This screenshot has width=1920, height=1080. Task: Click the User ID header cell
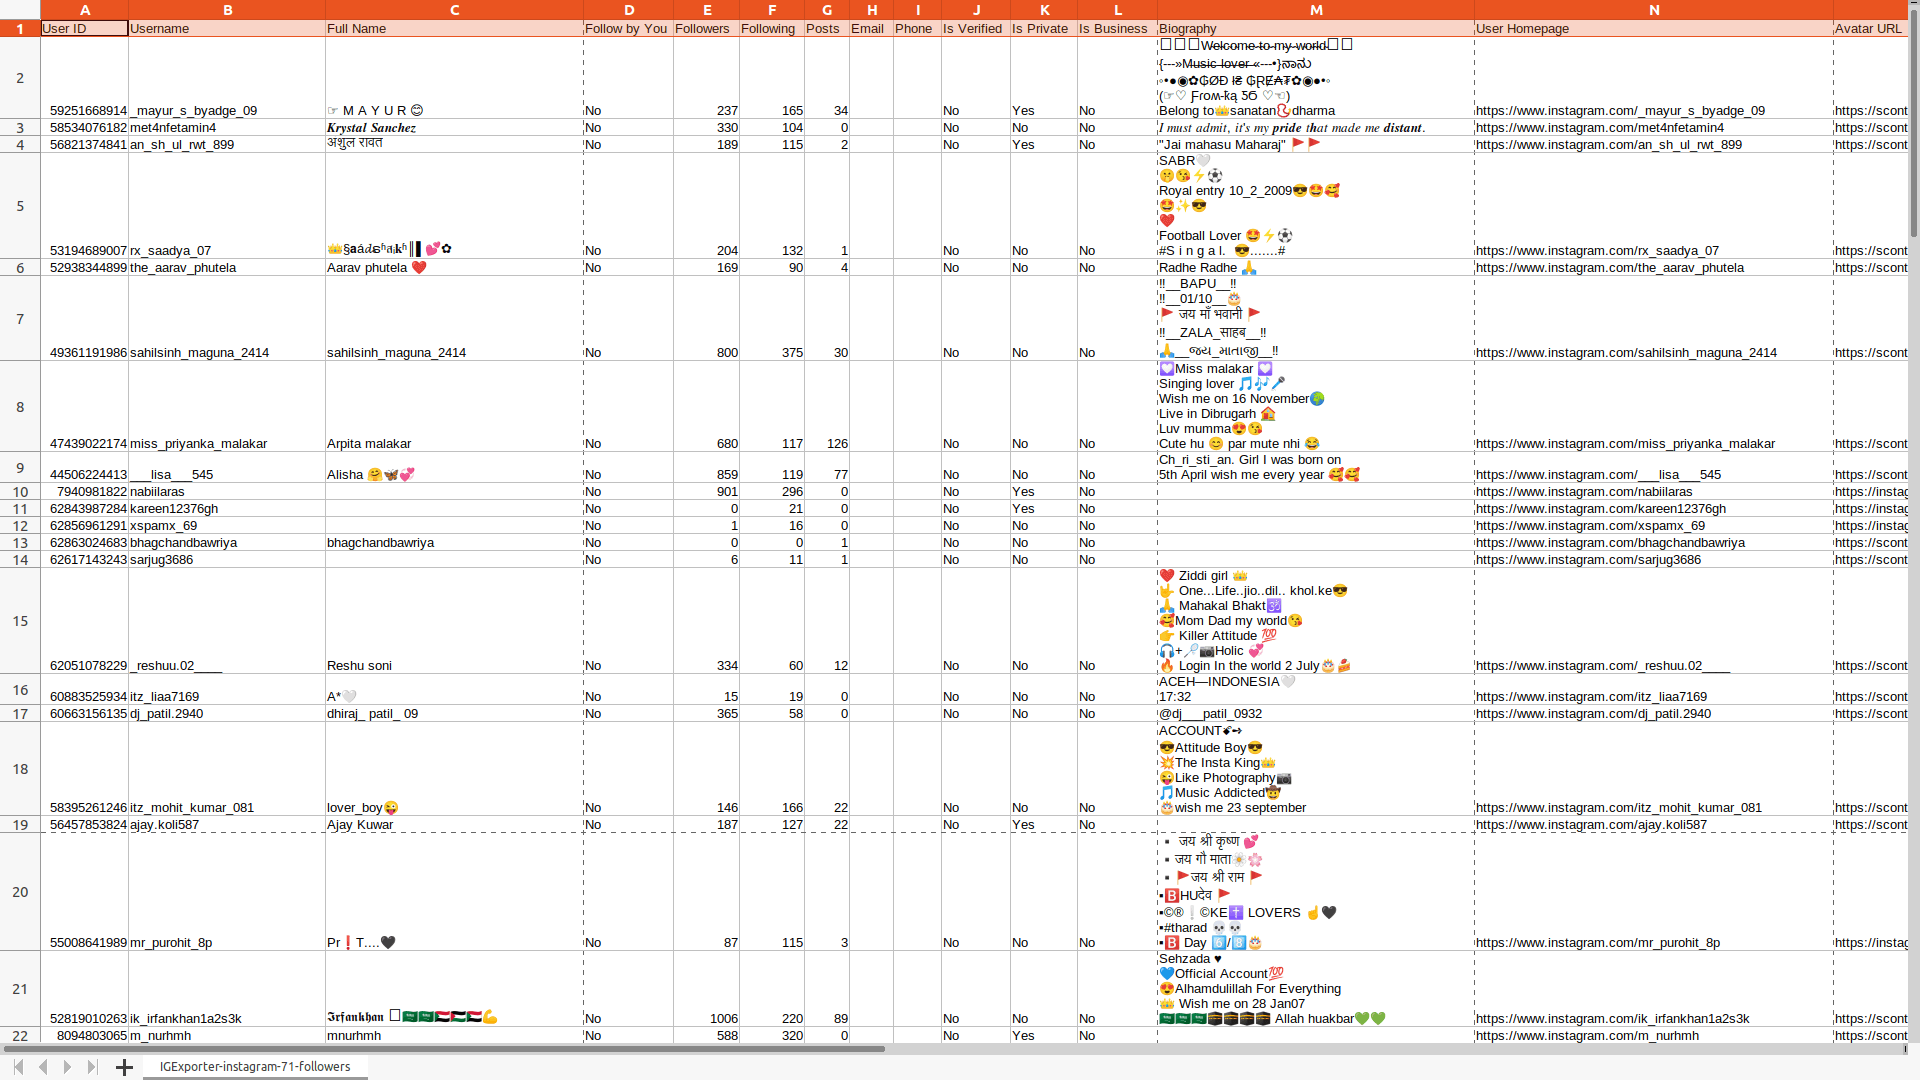click(84, 29)
